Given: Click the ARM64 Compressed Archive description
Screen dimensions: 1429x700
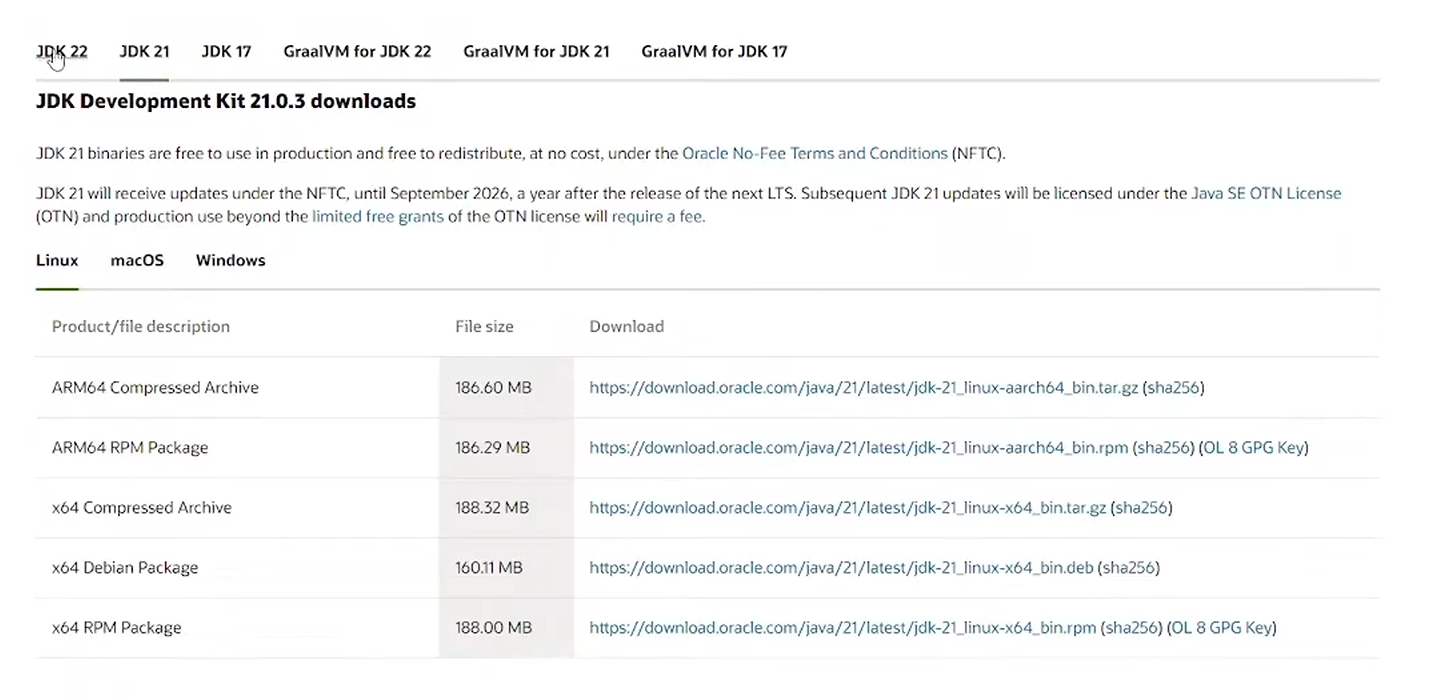Looking at the screenshot, I should (155, 388).
